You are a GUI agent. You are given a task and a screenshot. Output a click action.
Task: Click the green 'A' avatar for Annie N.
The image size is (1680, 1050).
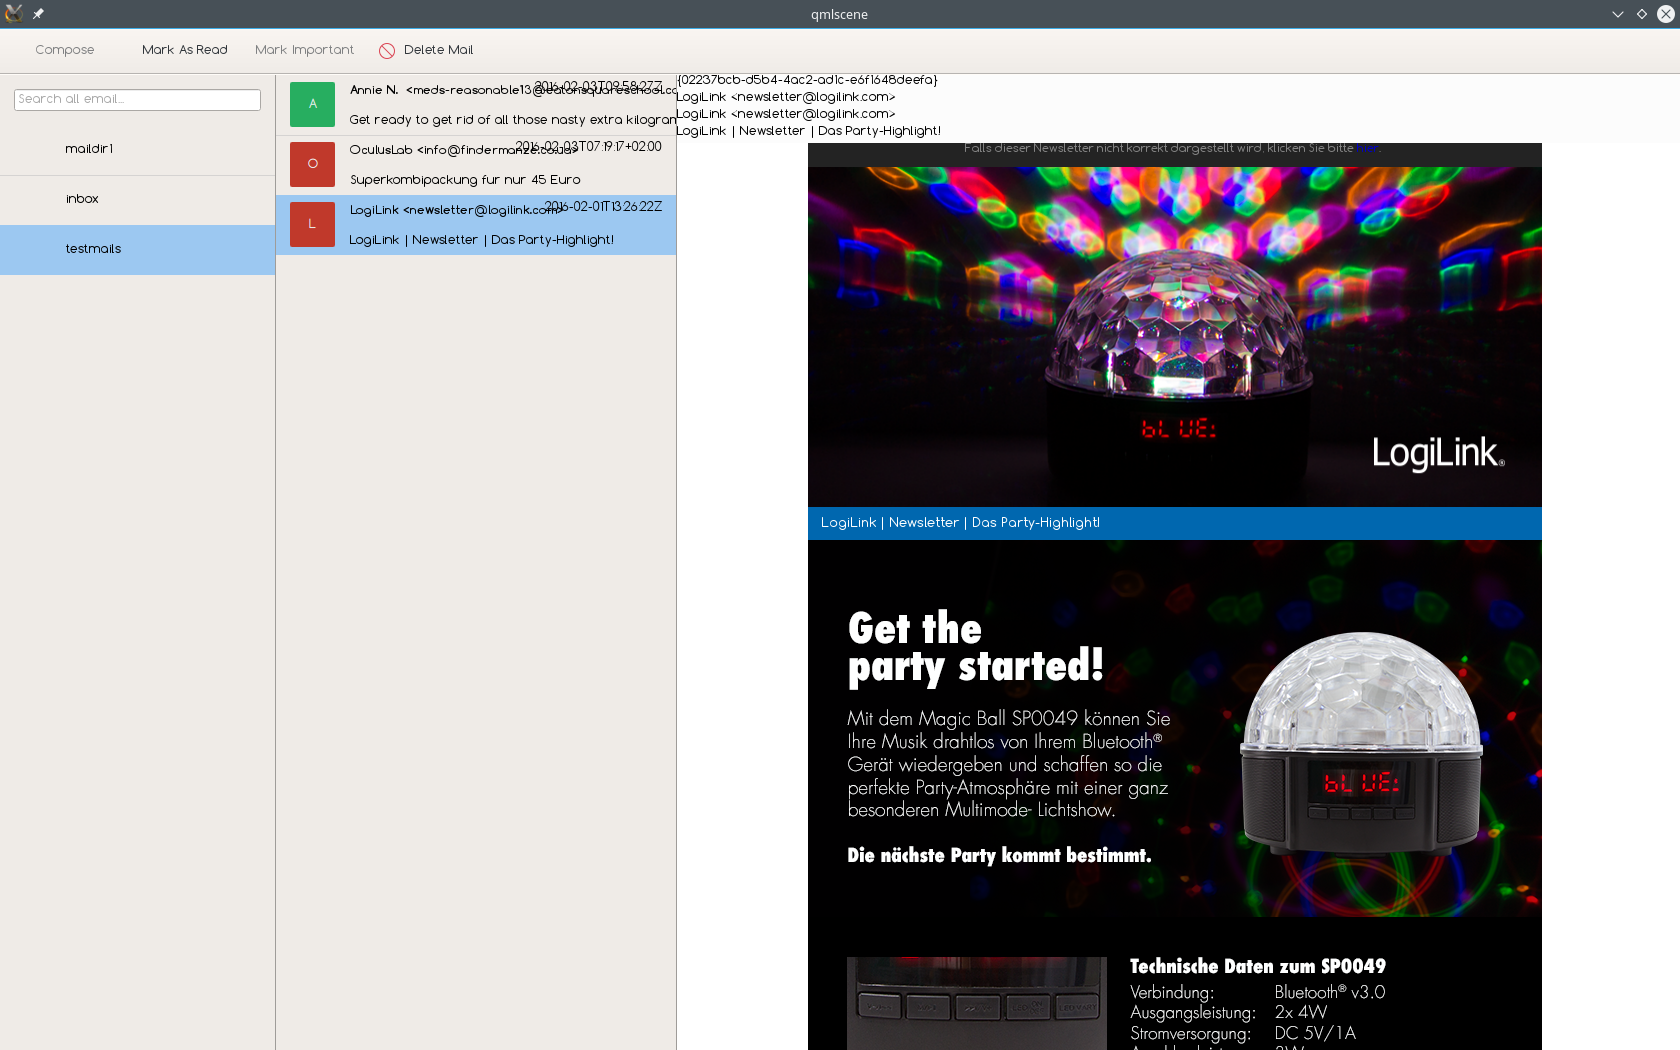(x=312, y=104)
